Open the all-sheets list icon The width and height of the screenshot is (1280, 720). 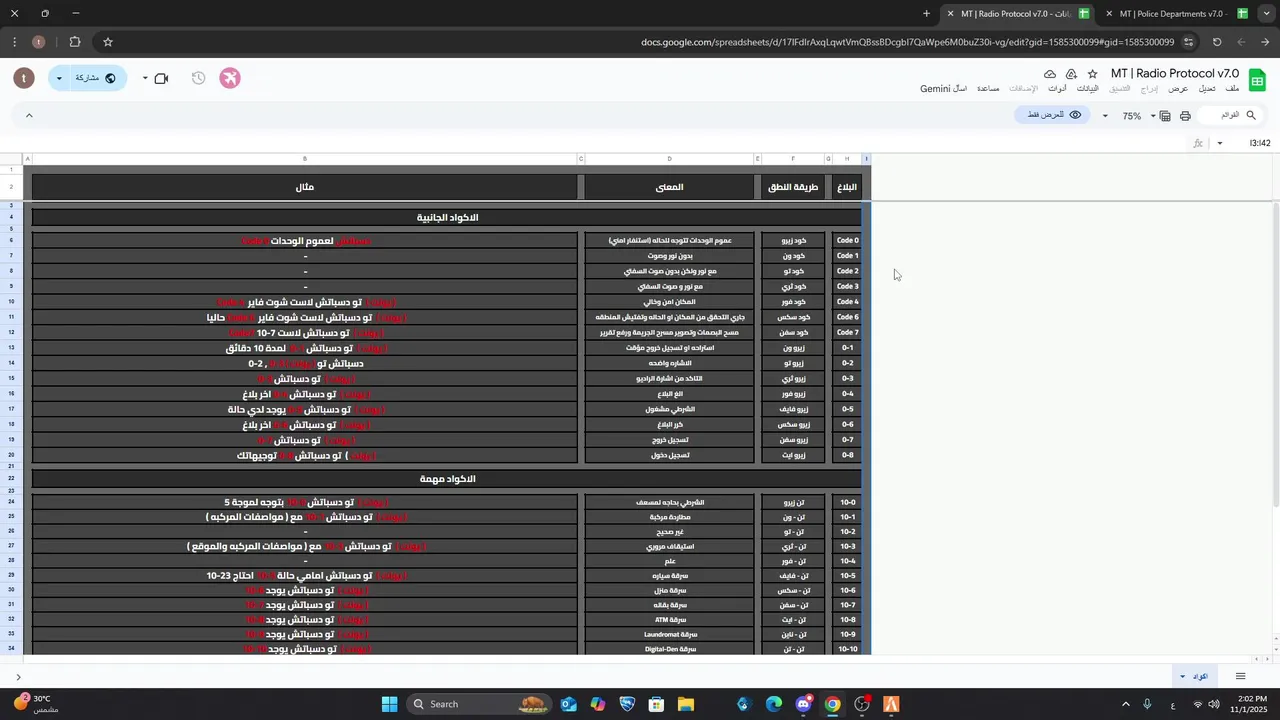(x=1240, y=677)
